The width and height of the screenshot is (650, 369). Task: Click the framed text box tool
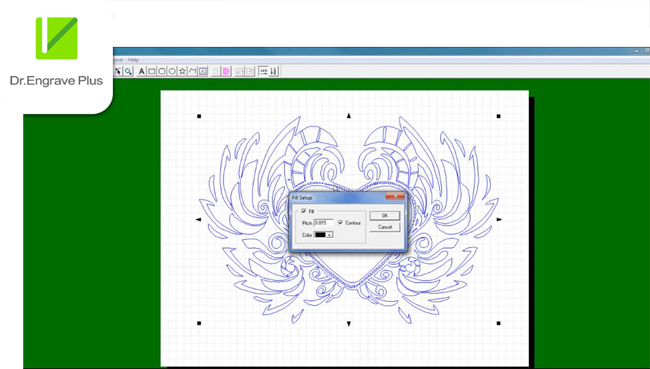point(203,71)
